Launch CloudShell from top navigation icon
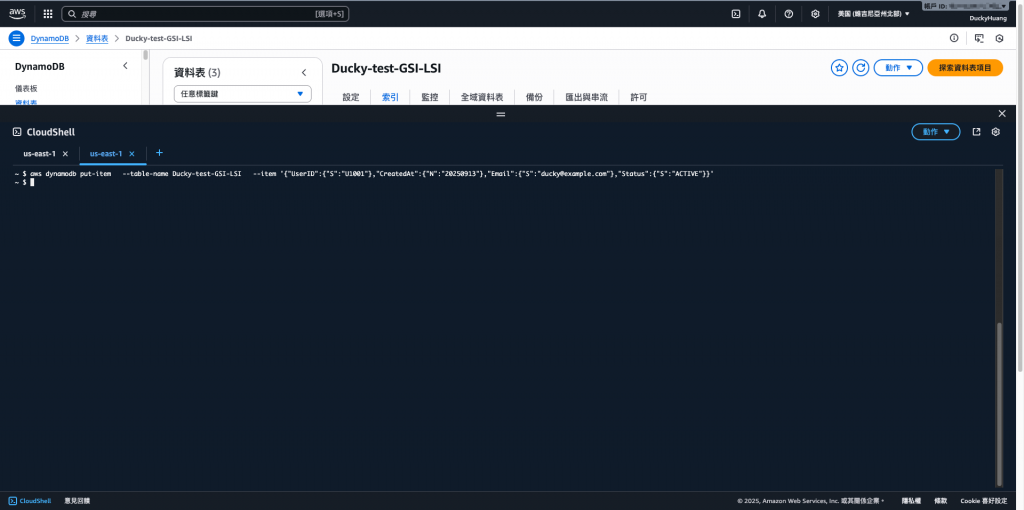This screenshot has width=1024, height=510. click(736, 14)
